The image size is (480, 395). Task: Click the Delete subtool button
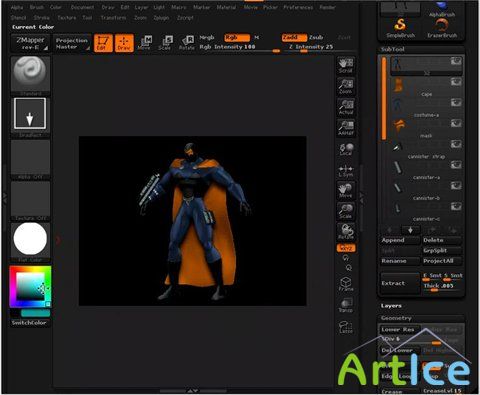442,240
